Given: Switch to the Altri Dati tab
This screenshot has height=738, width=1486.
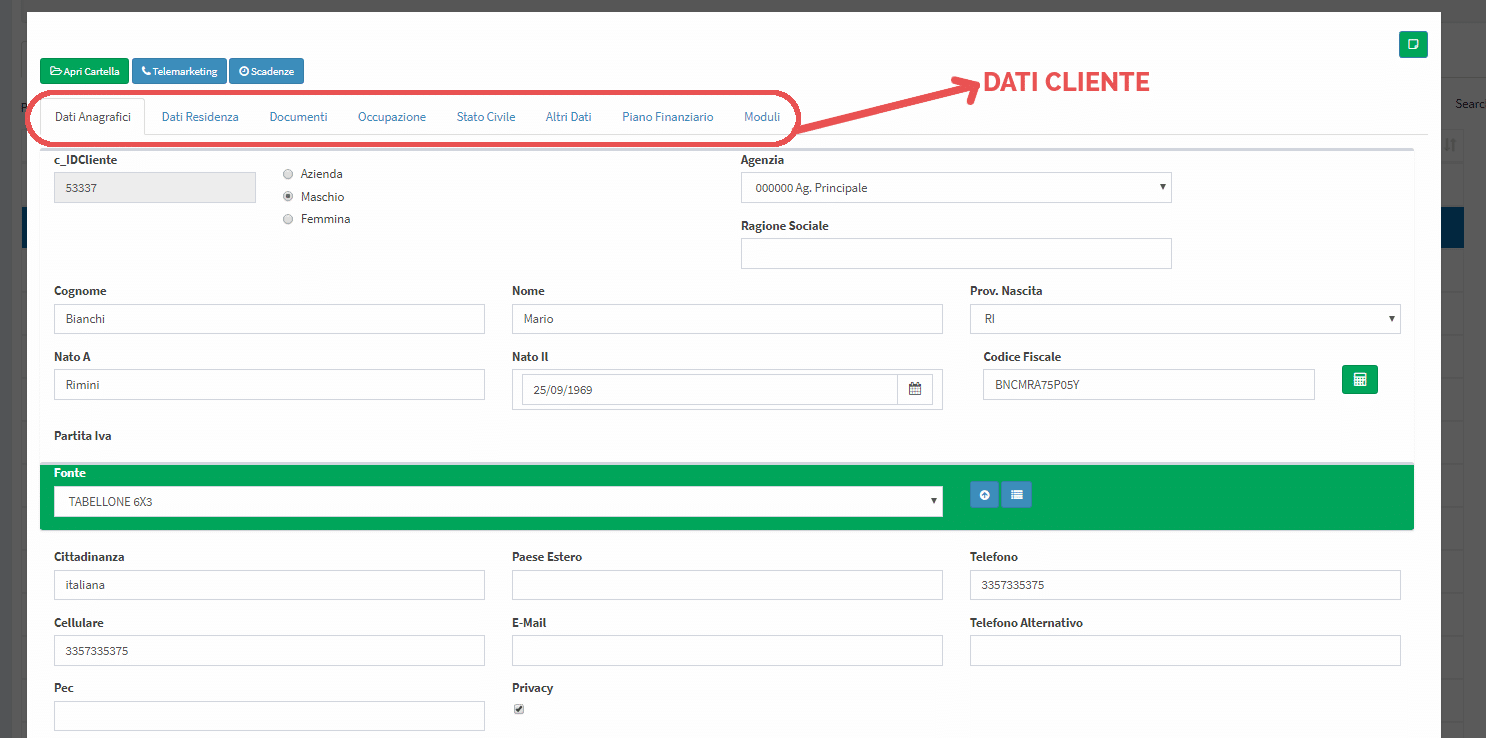Looking at the screenshot, I should tap(568, 117).
